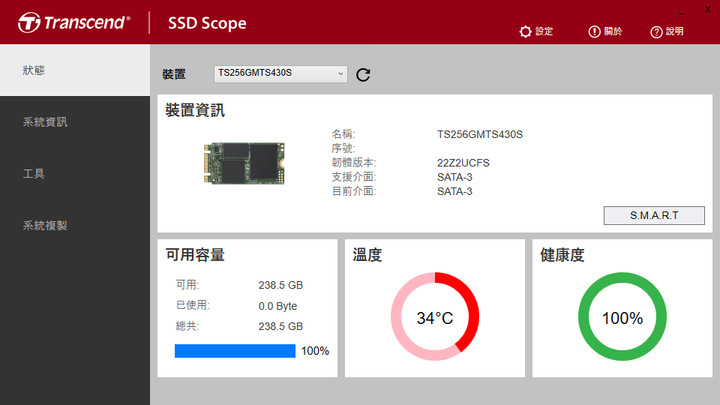Viewport: 720px width, 405px height.
Task: Click the 關於 about label
Action: pyautogui.click(x=613, y=31)
